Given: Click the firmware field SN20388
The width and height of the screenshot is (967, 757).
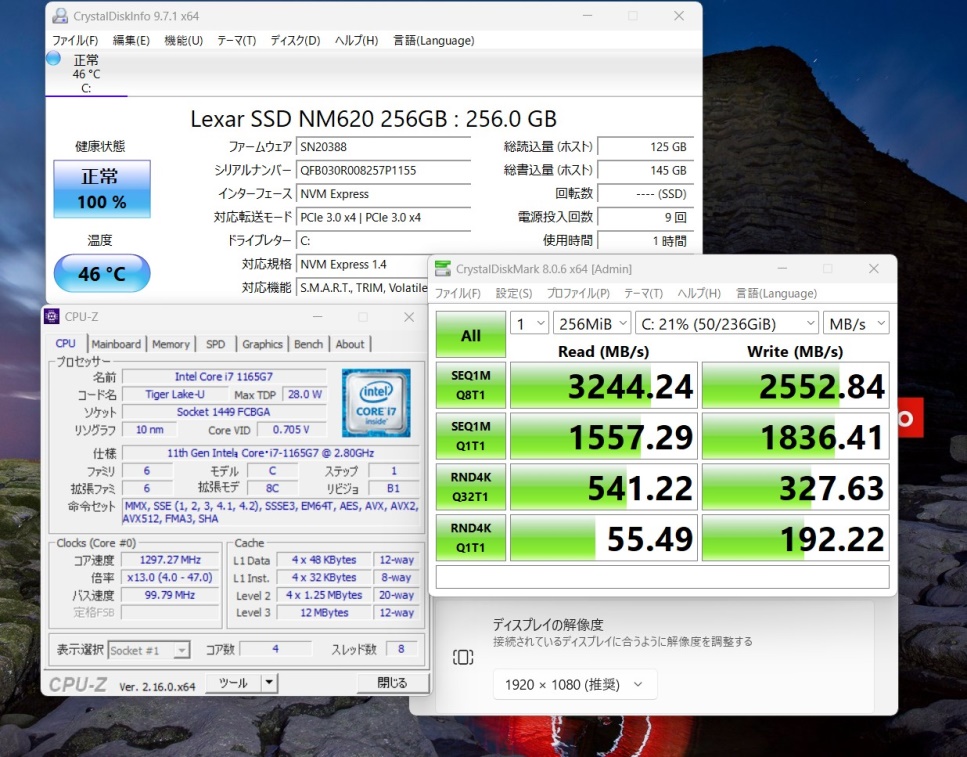Looking at the screenshot, I should [x=383, y=147].
